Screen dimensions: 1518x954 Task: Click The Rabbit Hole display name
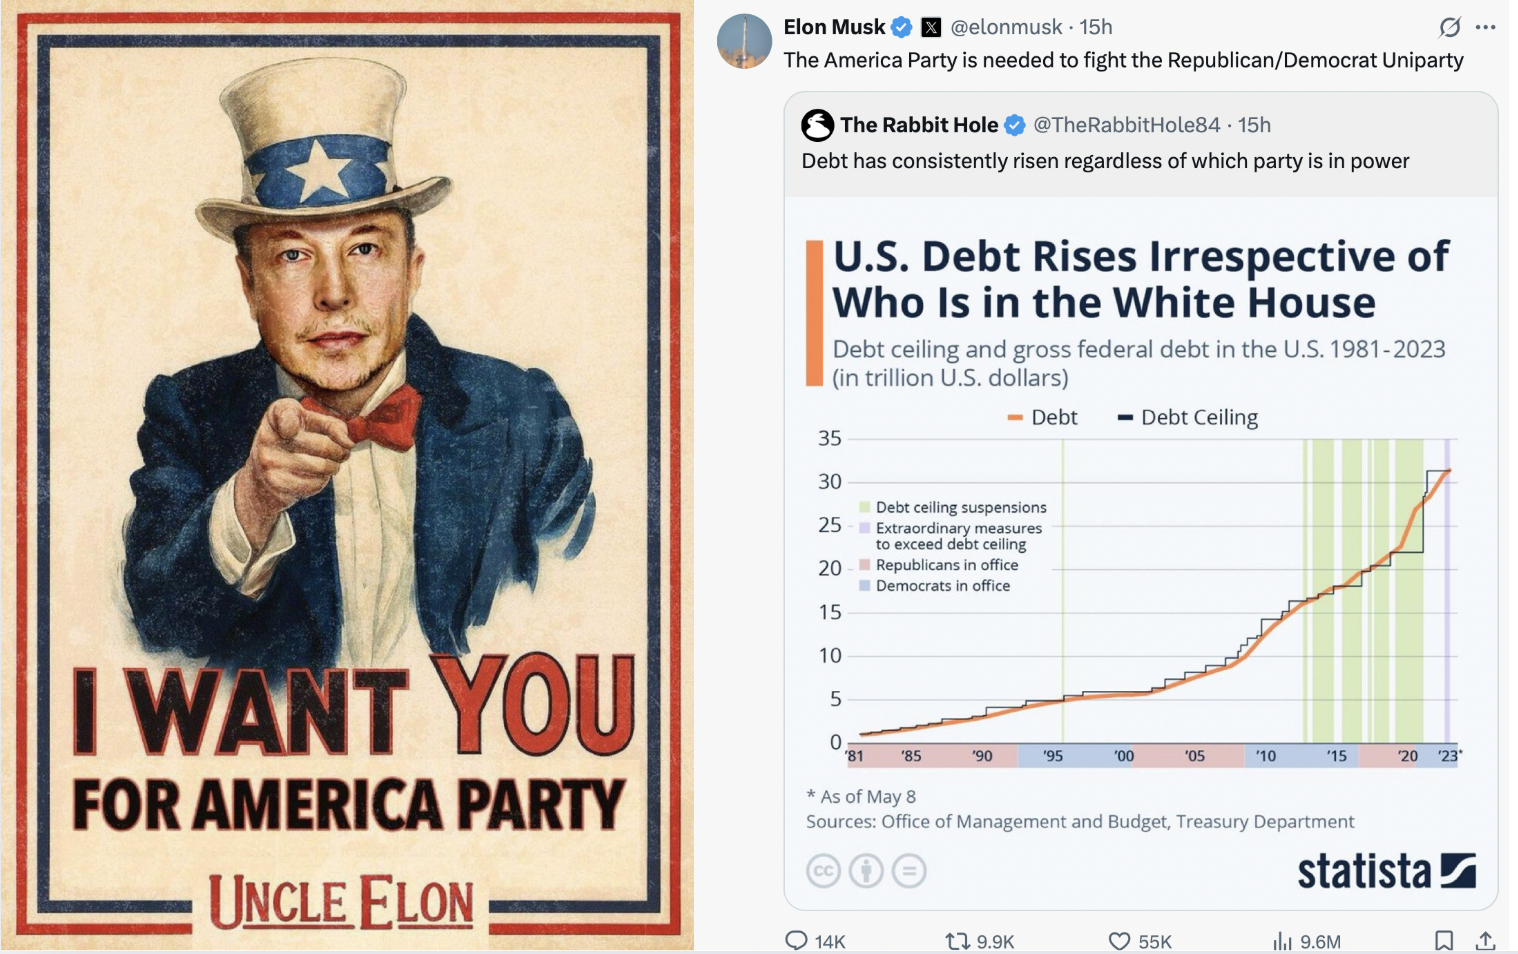point(919,125)
